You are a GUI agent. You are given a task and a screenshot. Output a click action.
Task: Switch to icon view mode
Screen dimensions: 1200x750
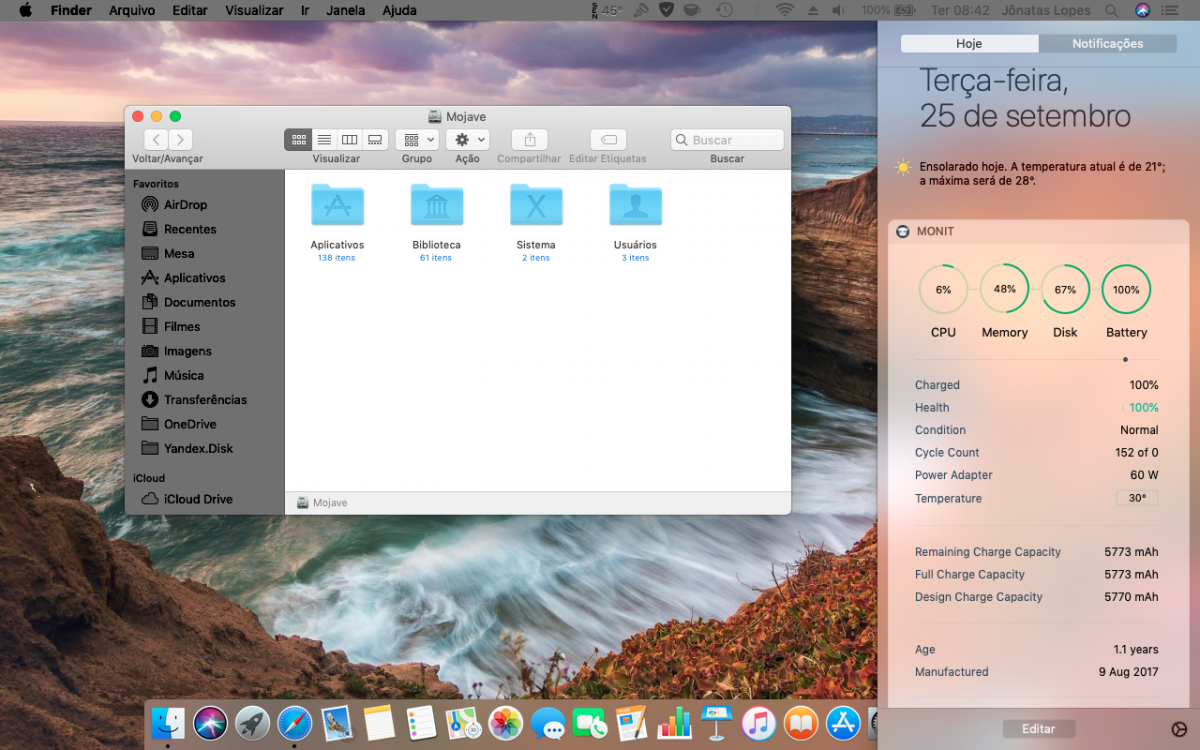tap(298, 140)
